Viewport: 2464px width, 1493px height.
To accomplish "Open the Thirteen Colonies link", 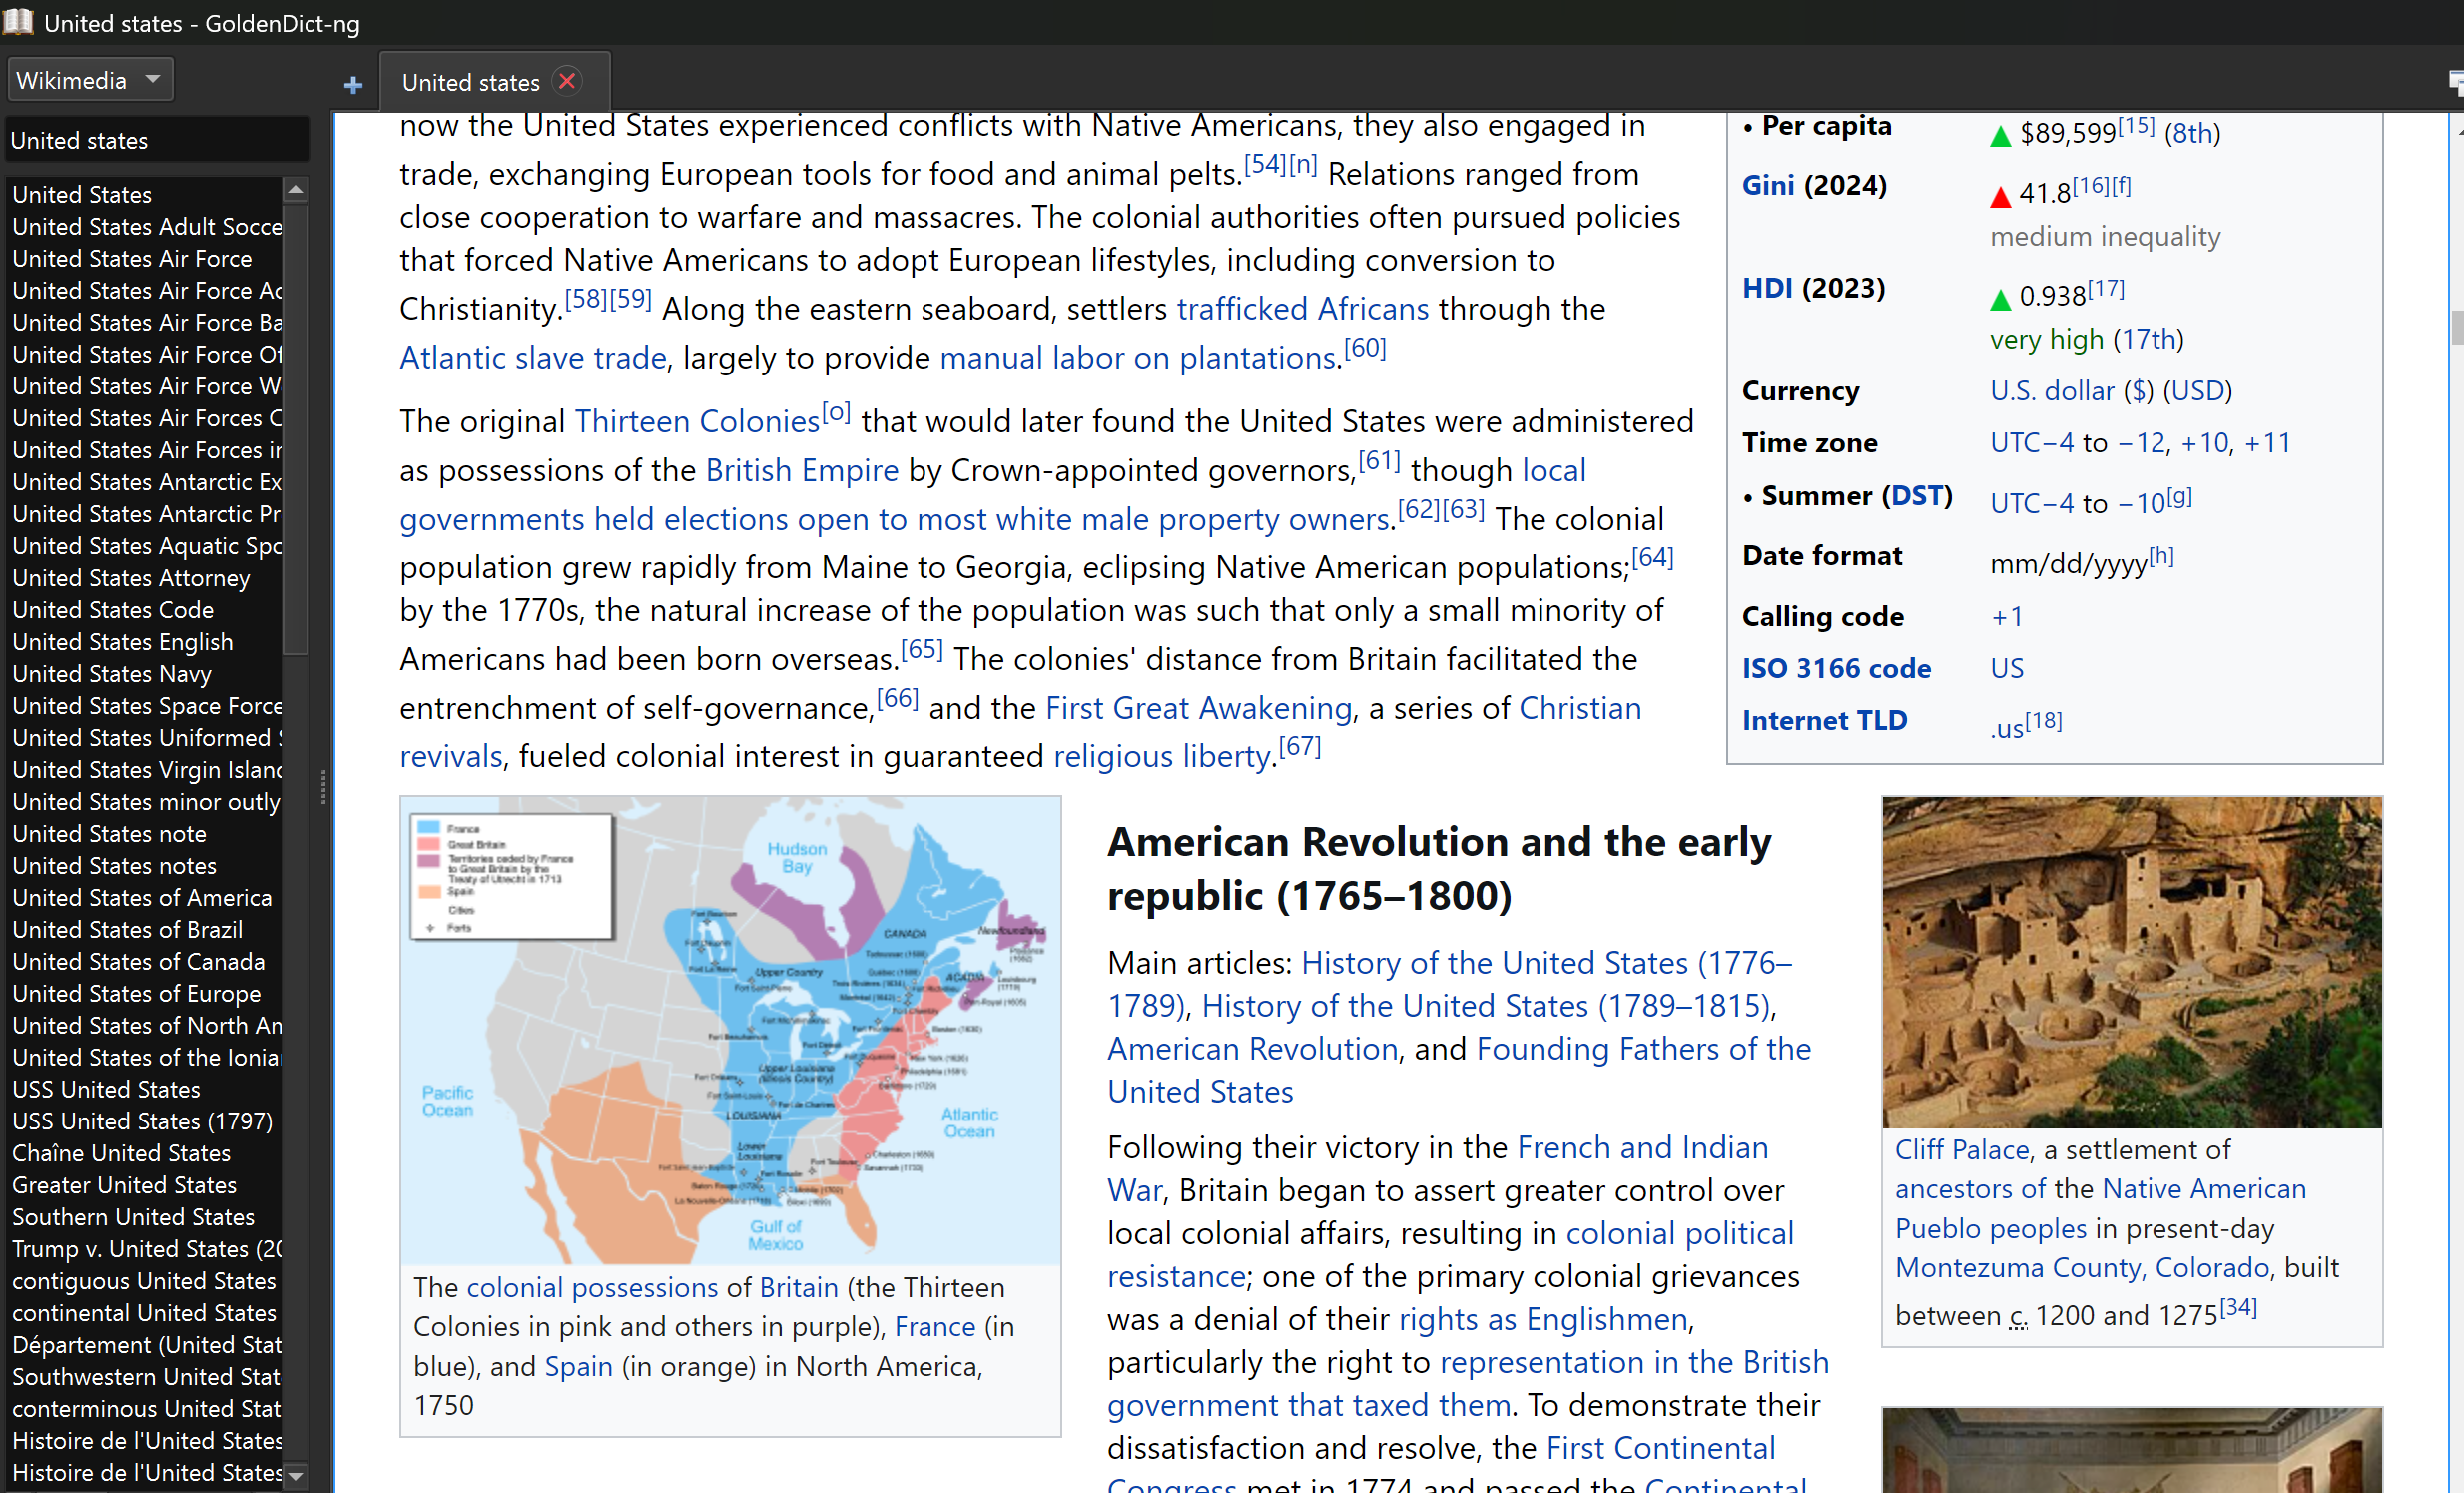I will 696,422.
